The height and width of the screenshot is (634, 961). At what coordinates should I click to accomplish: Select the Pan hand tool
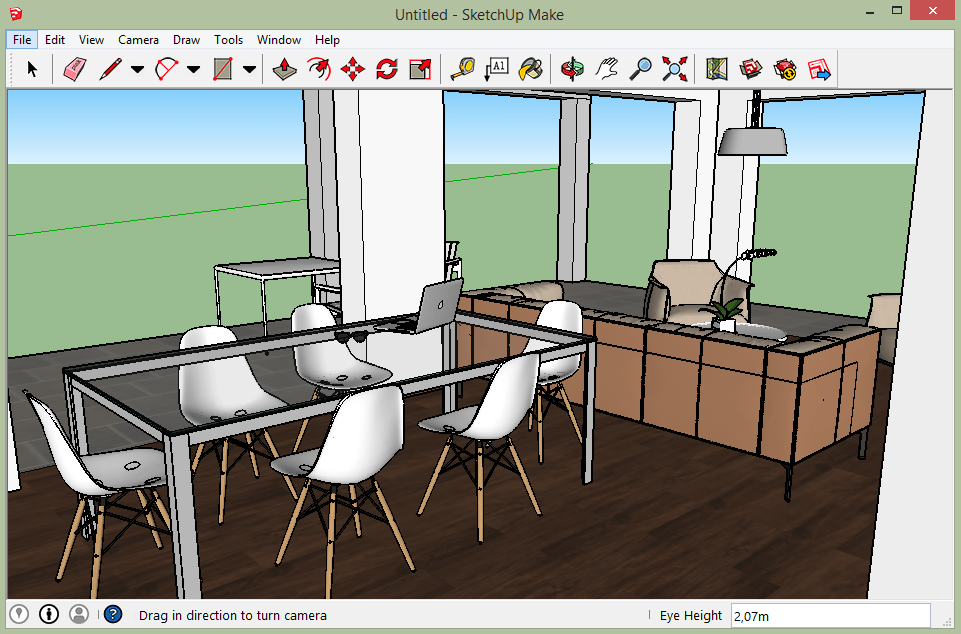point(607,69)
